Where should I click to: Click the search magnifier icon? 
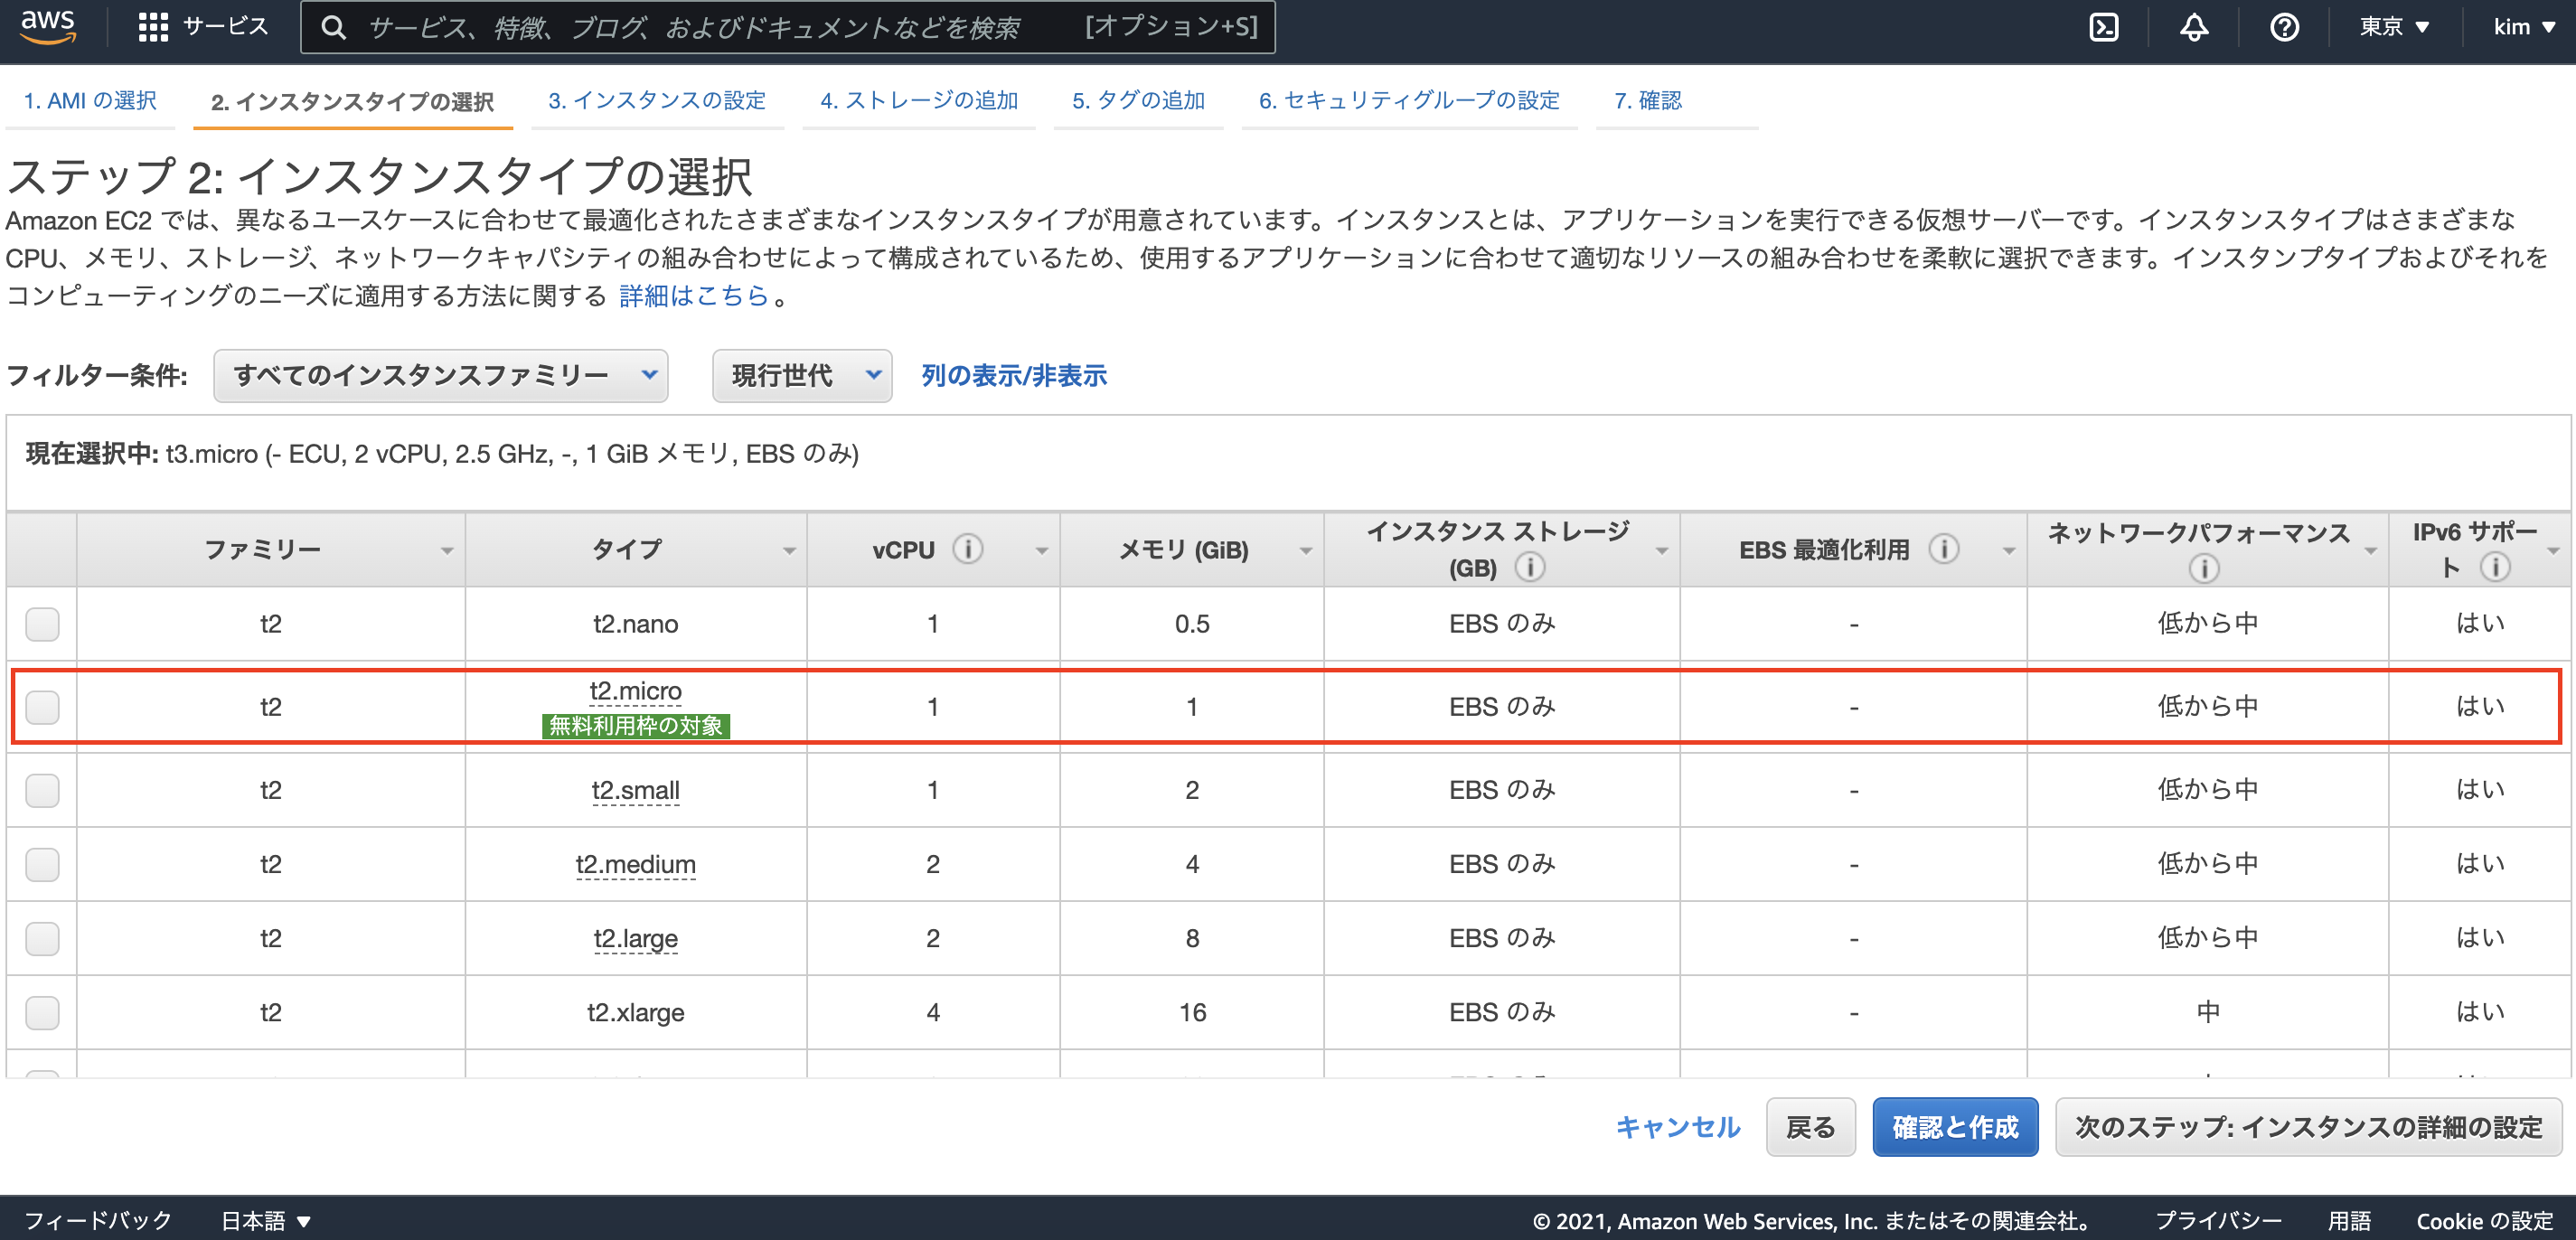tap(334, 27)
